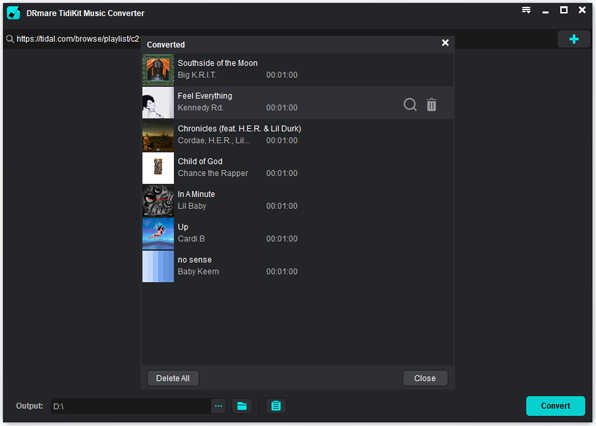
Task: Click the title Feel Everything
Action: point(204,96)
